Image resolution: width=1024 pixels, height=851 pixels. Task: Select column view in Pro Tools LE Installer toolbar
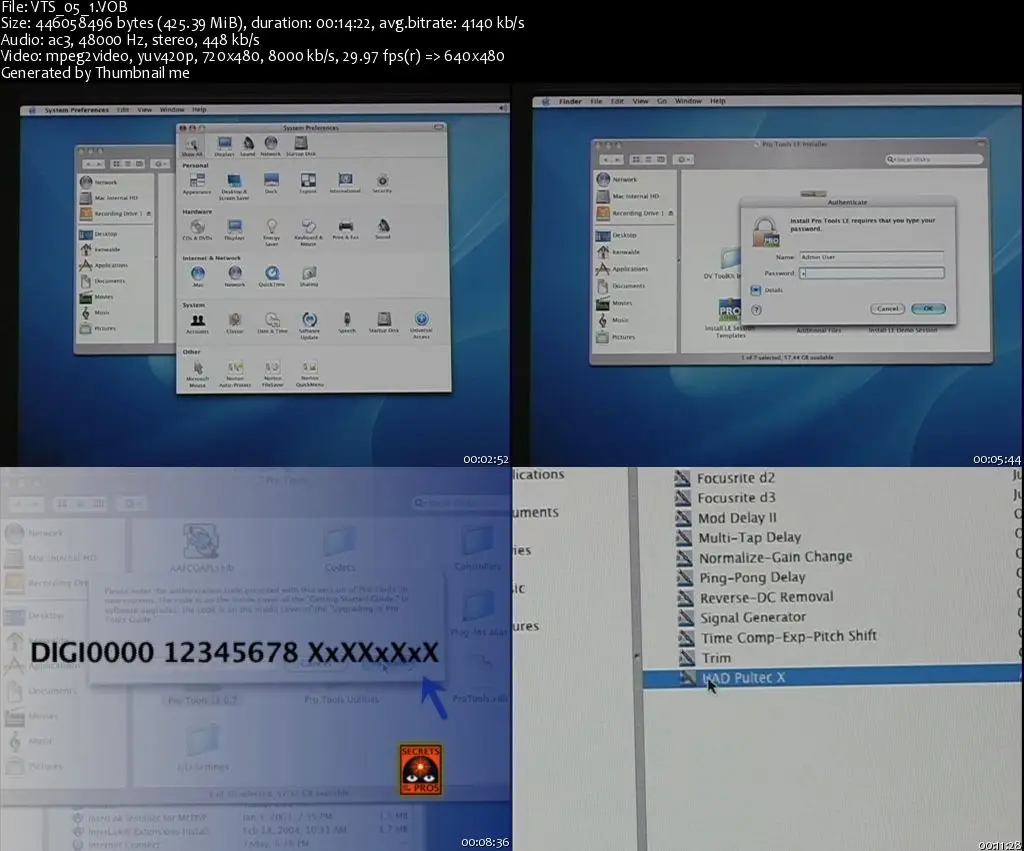tap(660, 159)
